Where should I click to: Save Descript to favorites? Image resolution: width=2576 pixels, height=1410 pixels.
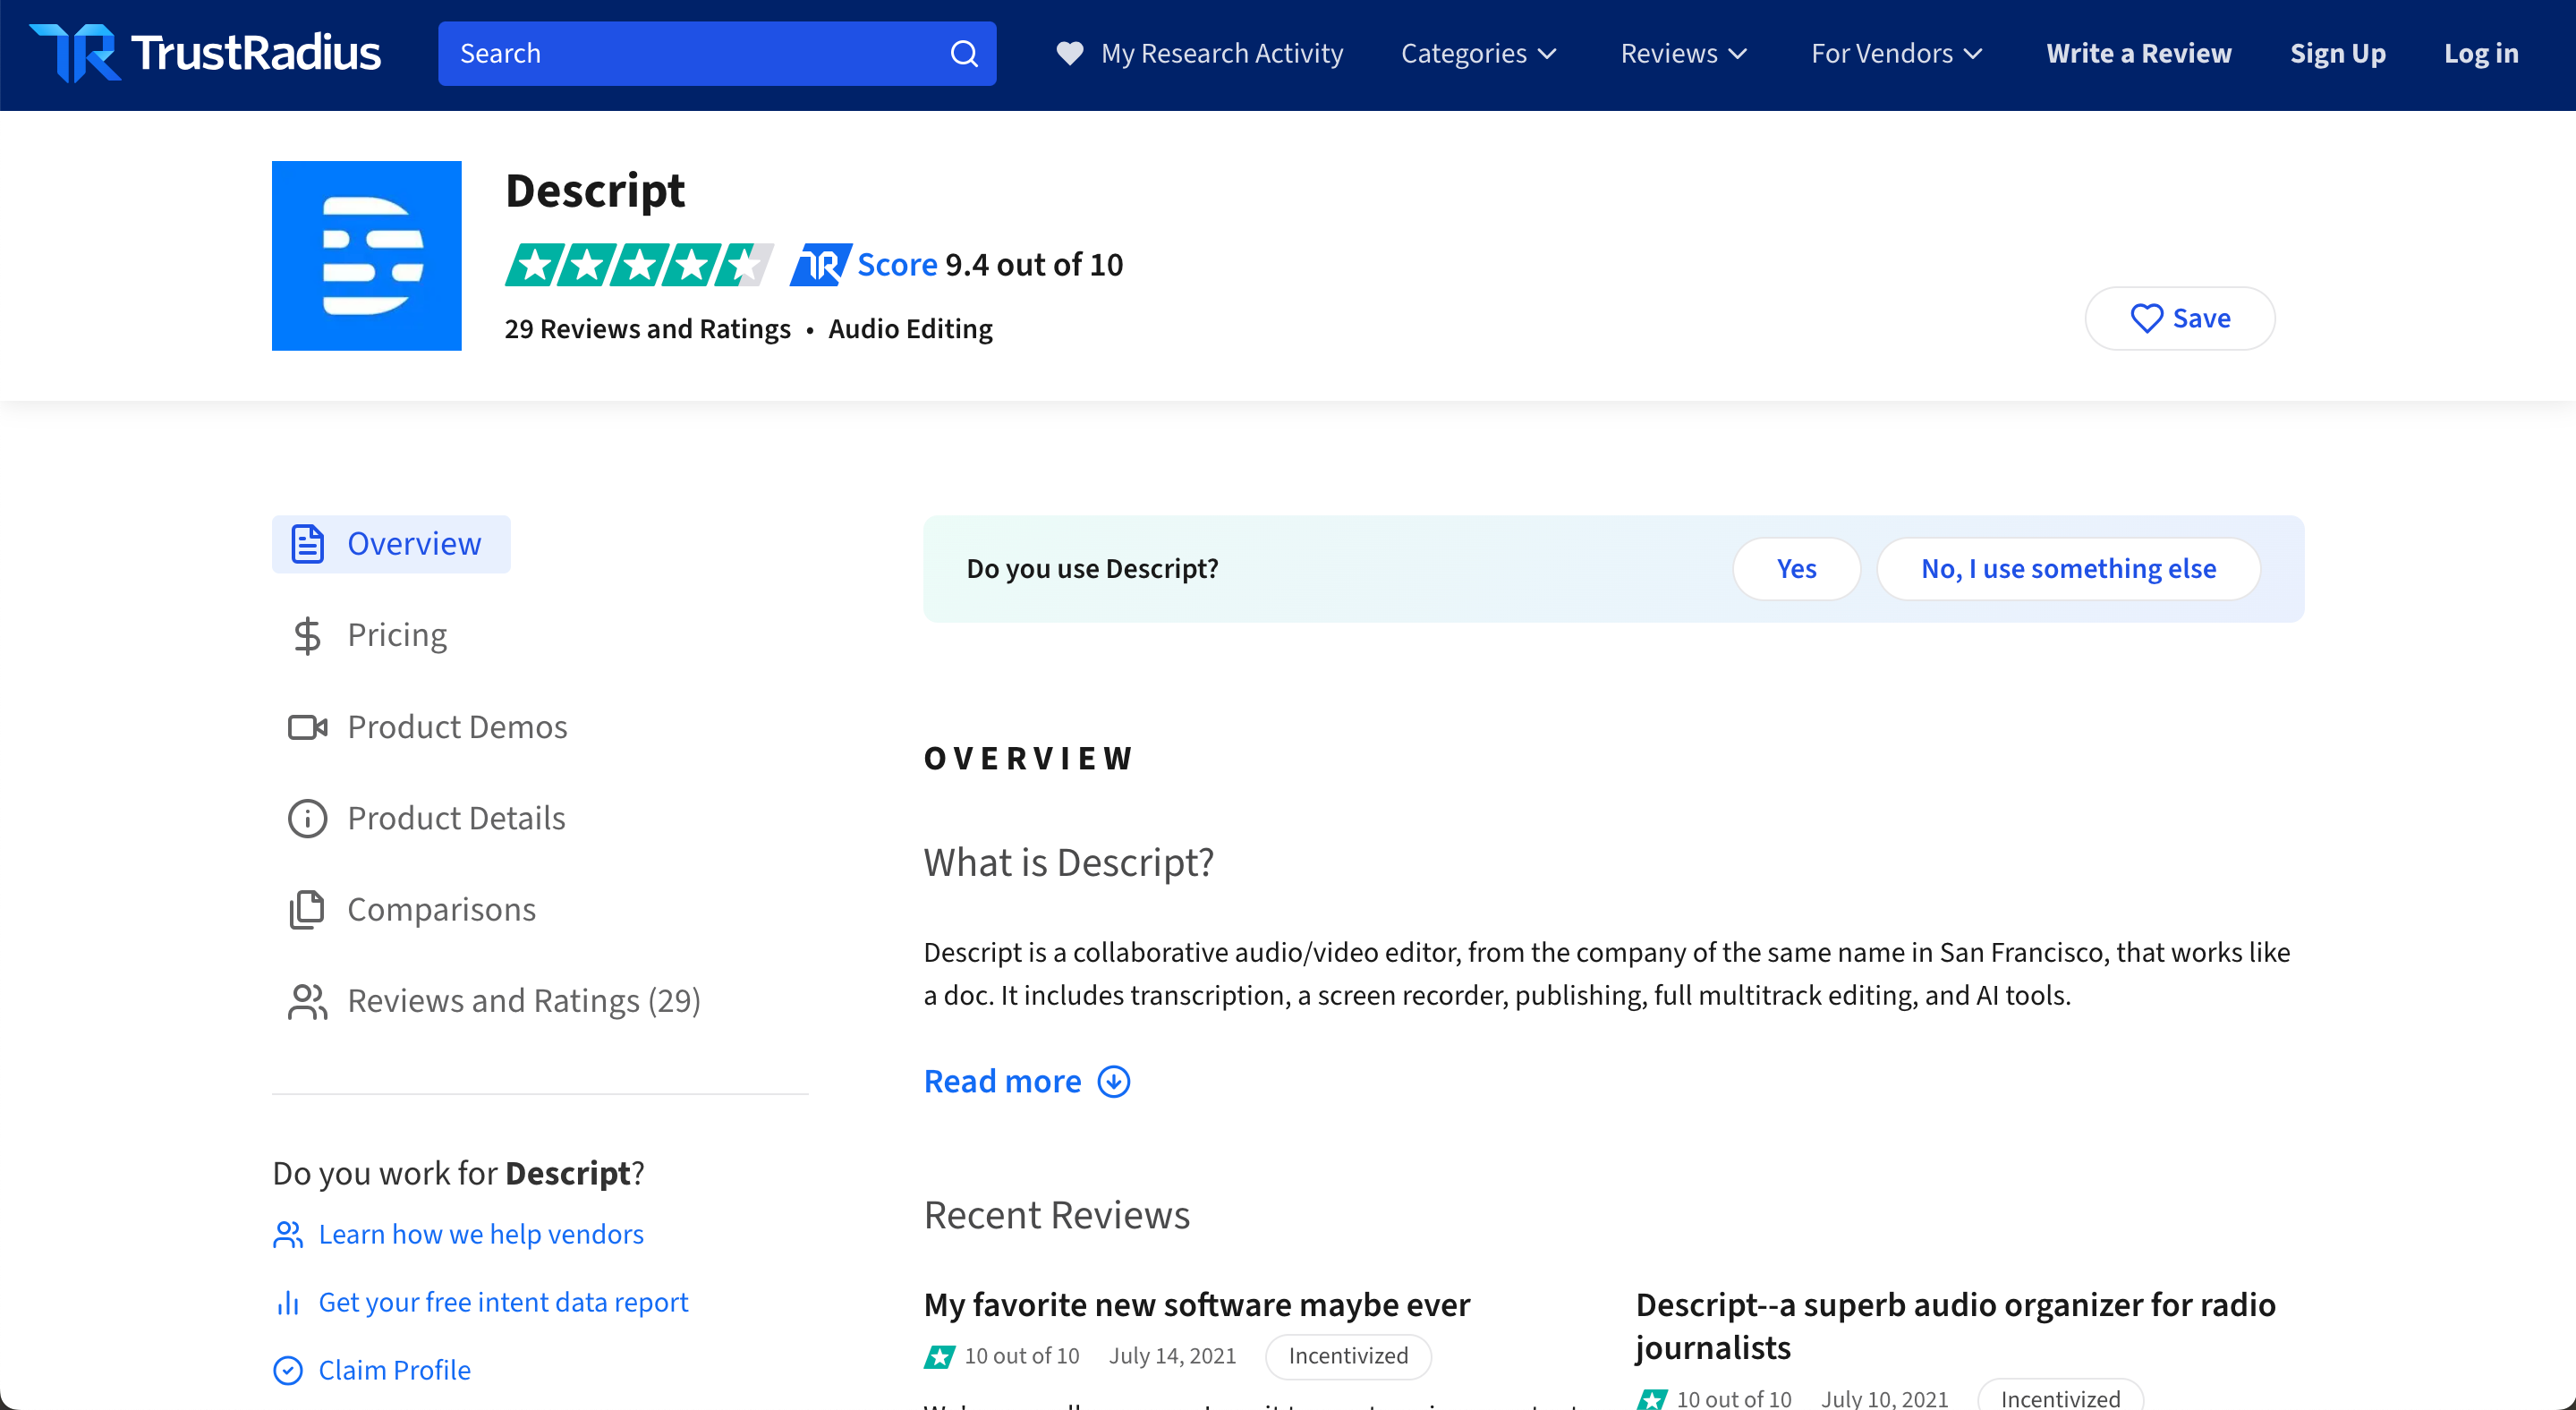click(x=2179, y=318)
